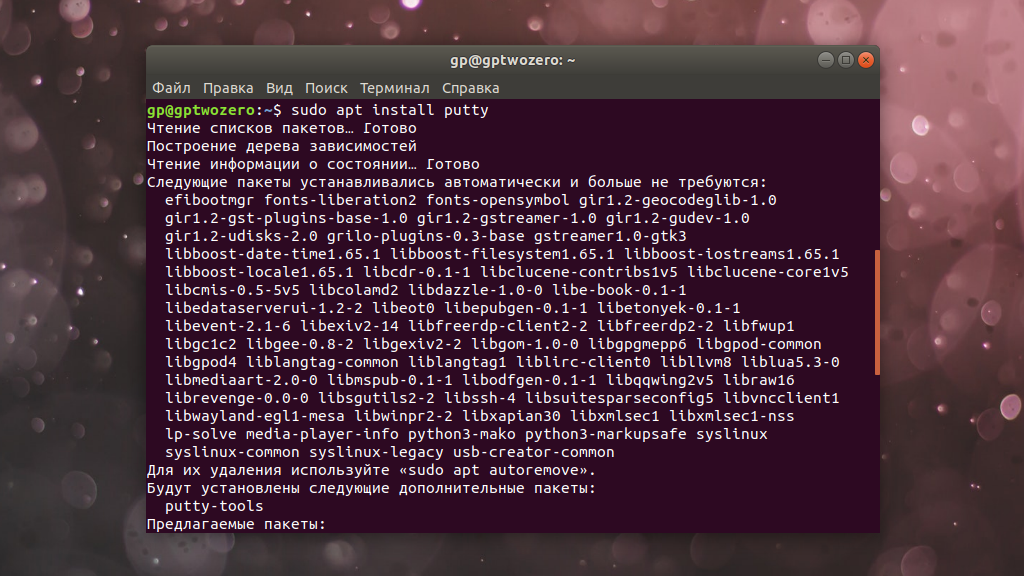Click the package name libetonyek-0.1-1
This screenshot has height=576, width=1024.
point(669,308)
